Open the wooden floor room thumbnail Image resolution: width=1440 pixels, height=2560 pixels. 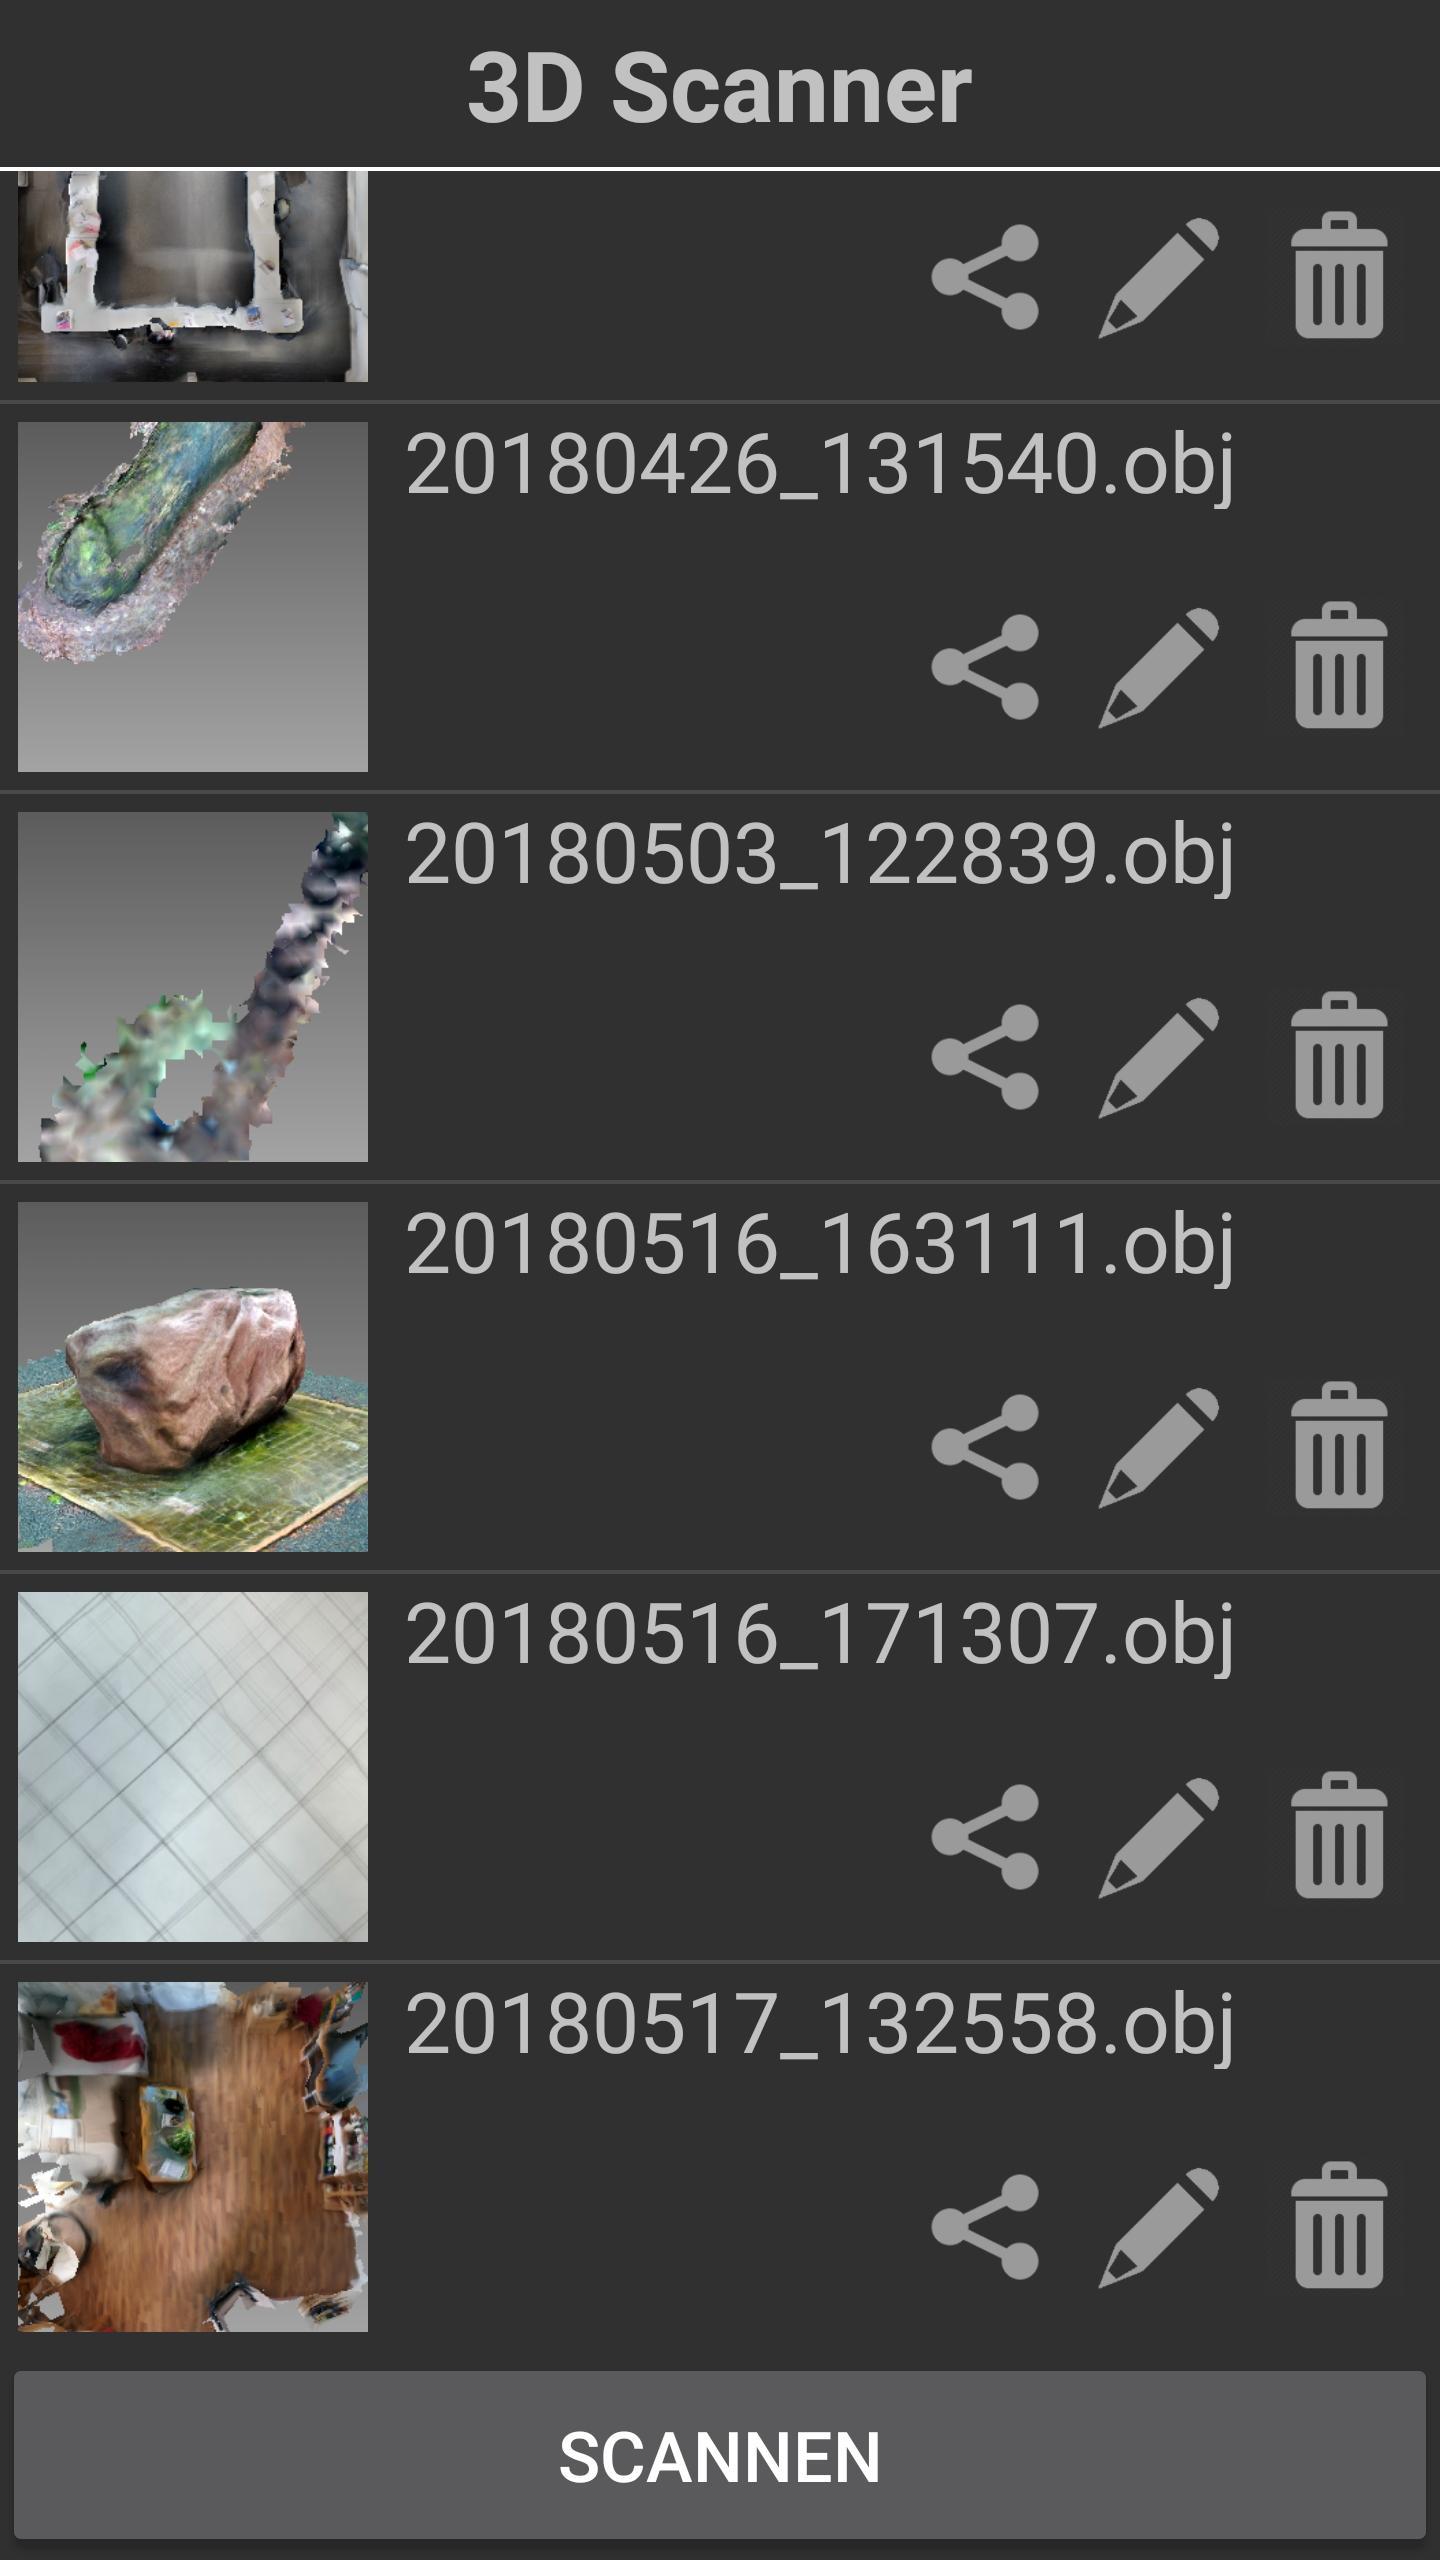coord(193,2157)
